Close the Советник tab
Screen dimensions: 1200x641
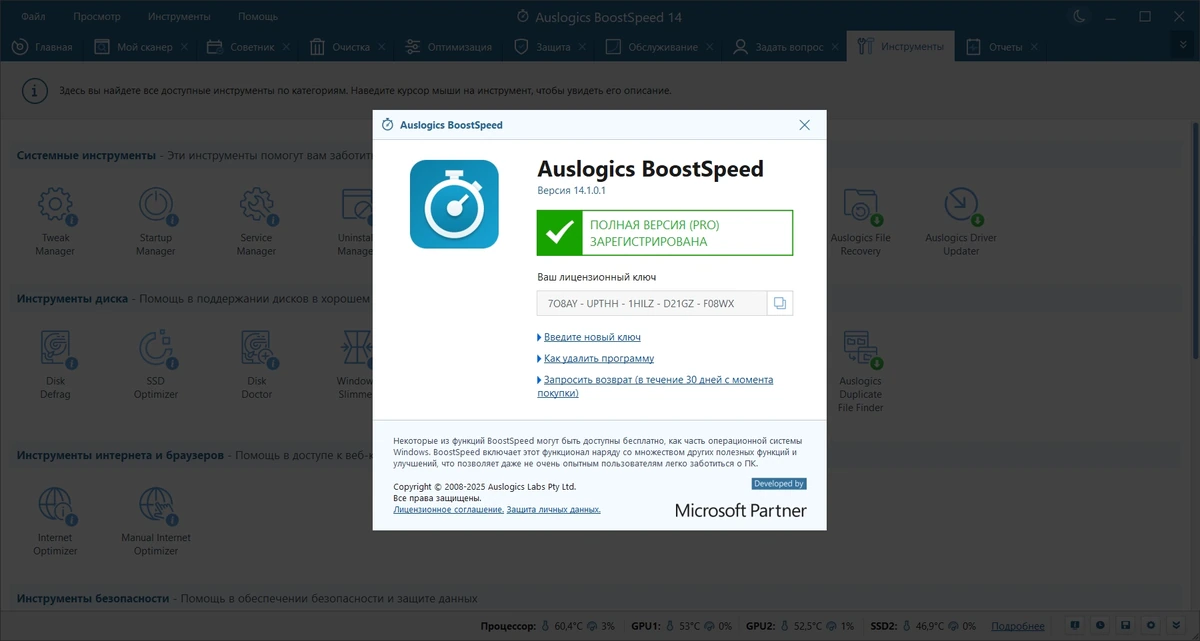point(287,47)
